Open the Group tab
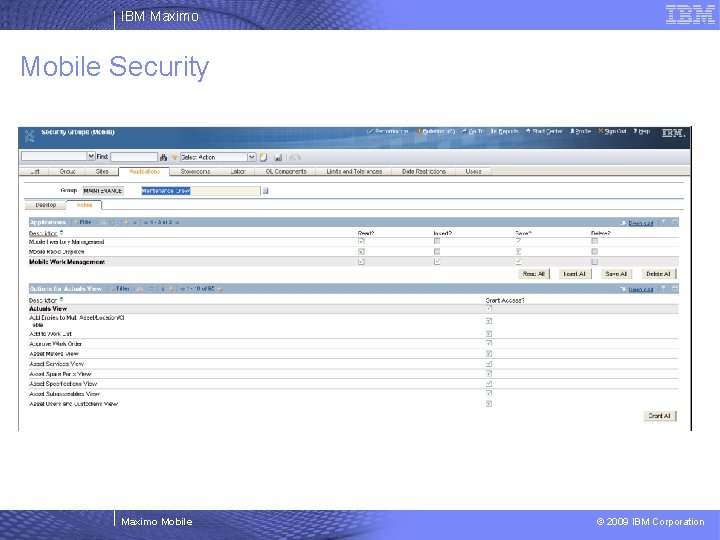Image resolution: width=720 pixels, height=540 pixels. click(x=67, y=171)
